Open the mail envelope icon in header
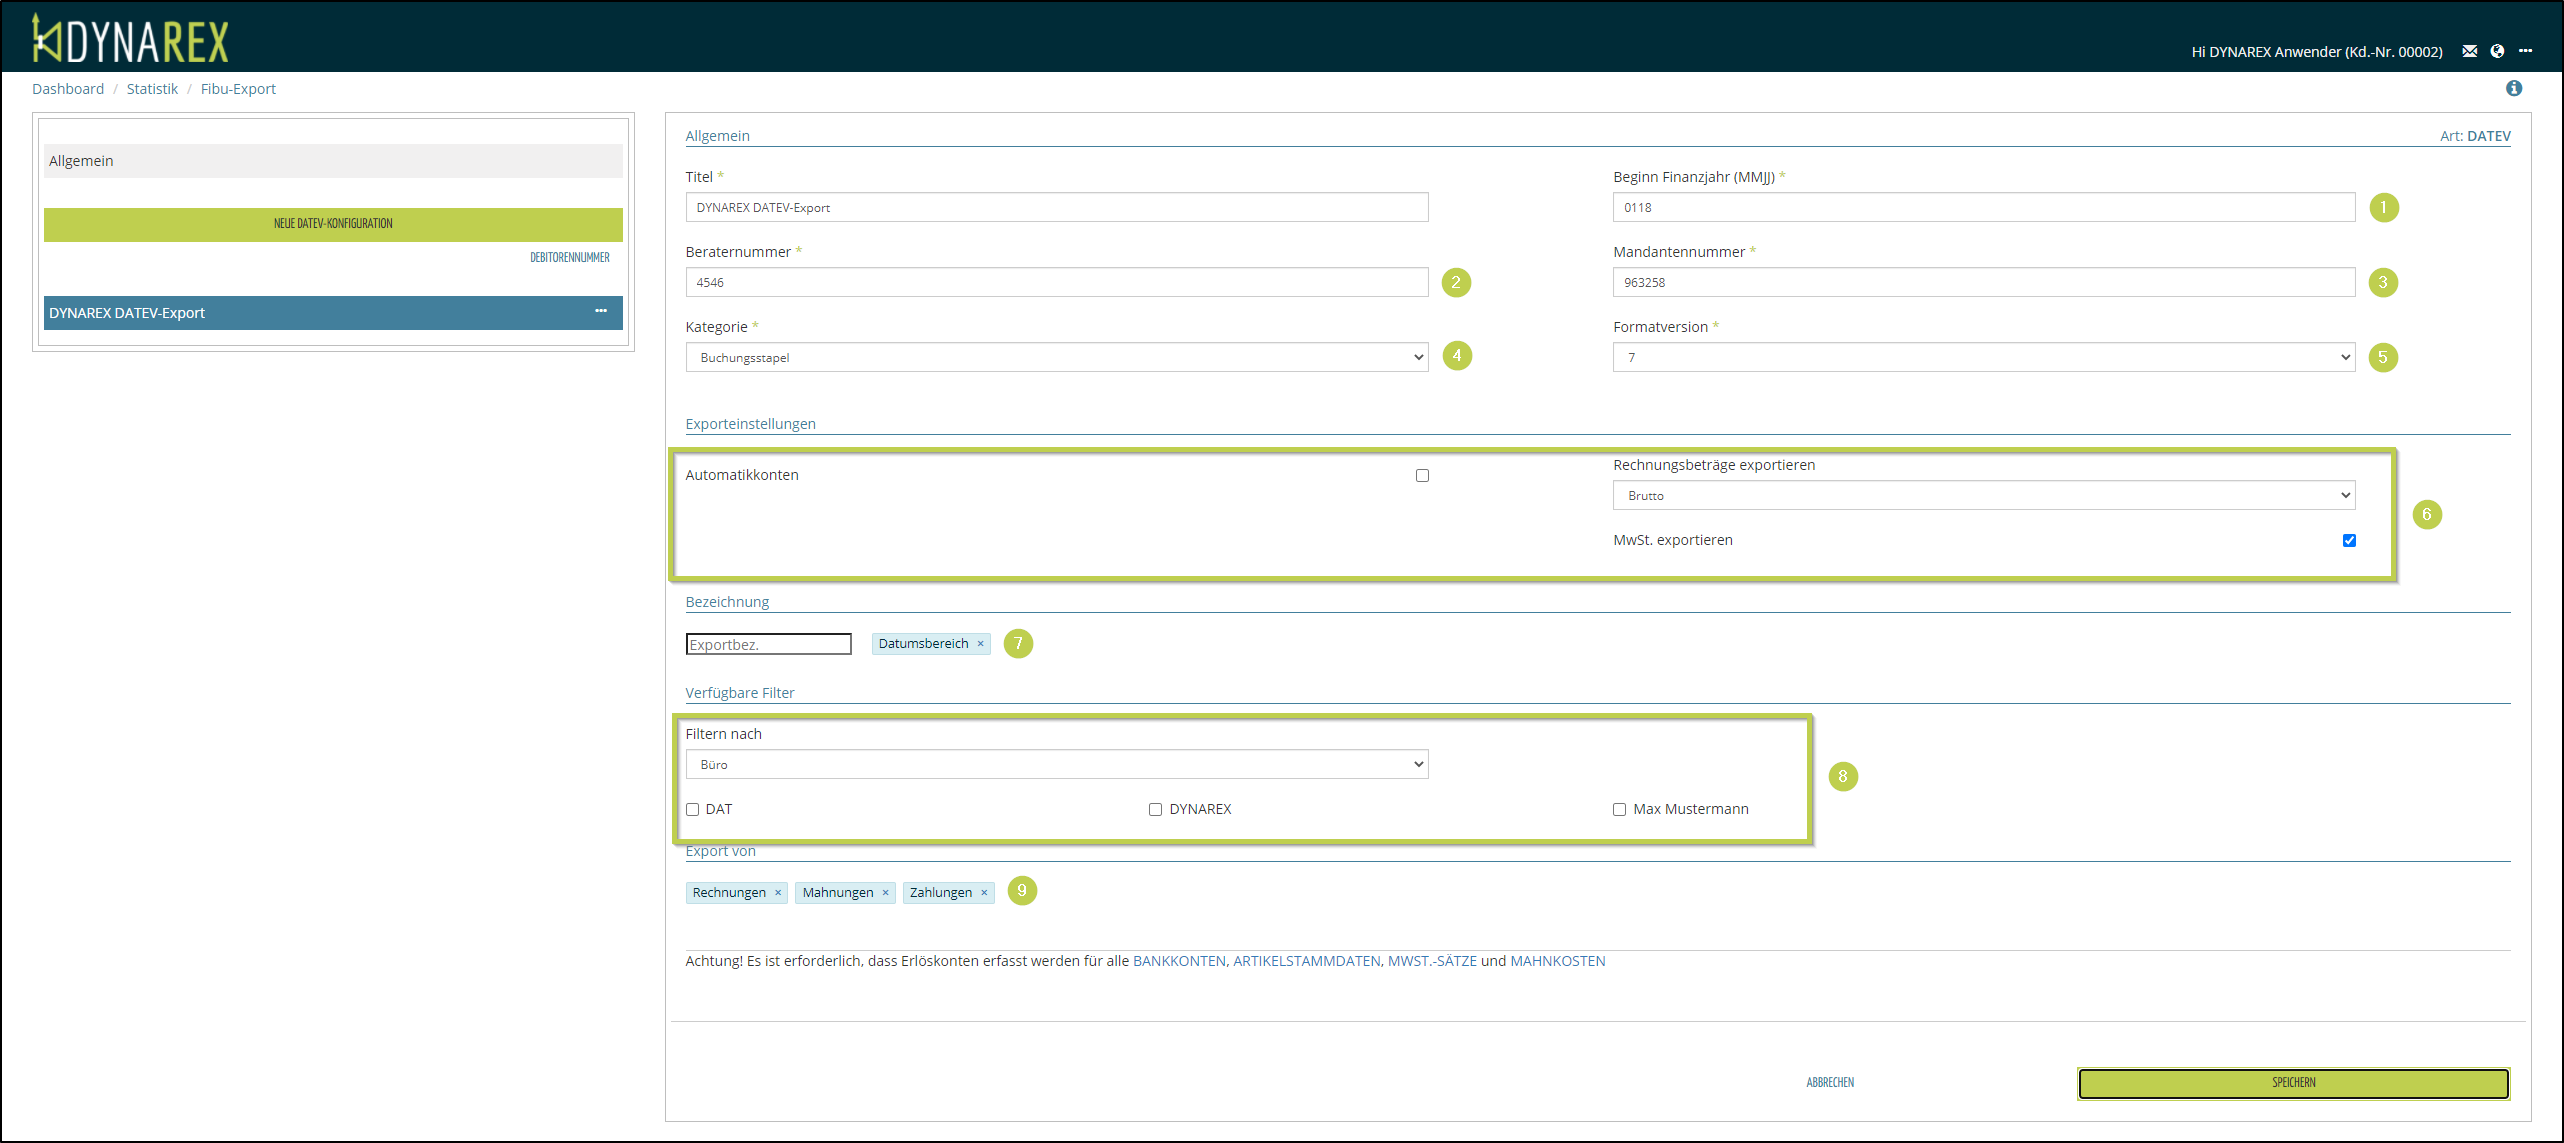This screenshot has height=1143, width=2564. coord(2469,51)
